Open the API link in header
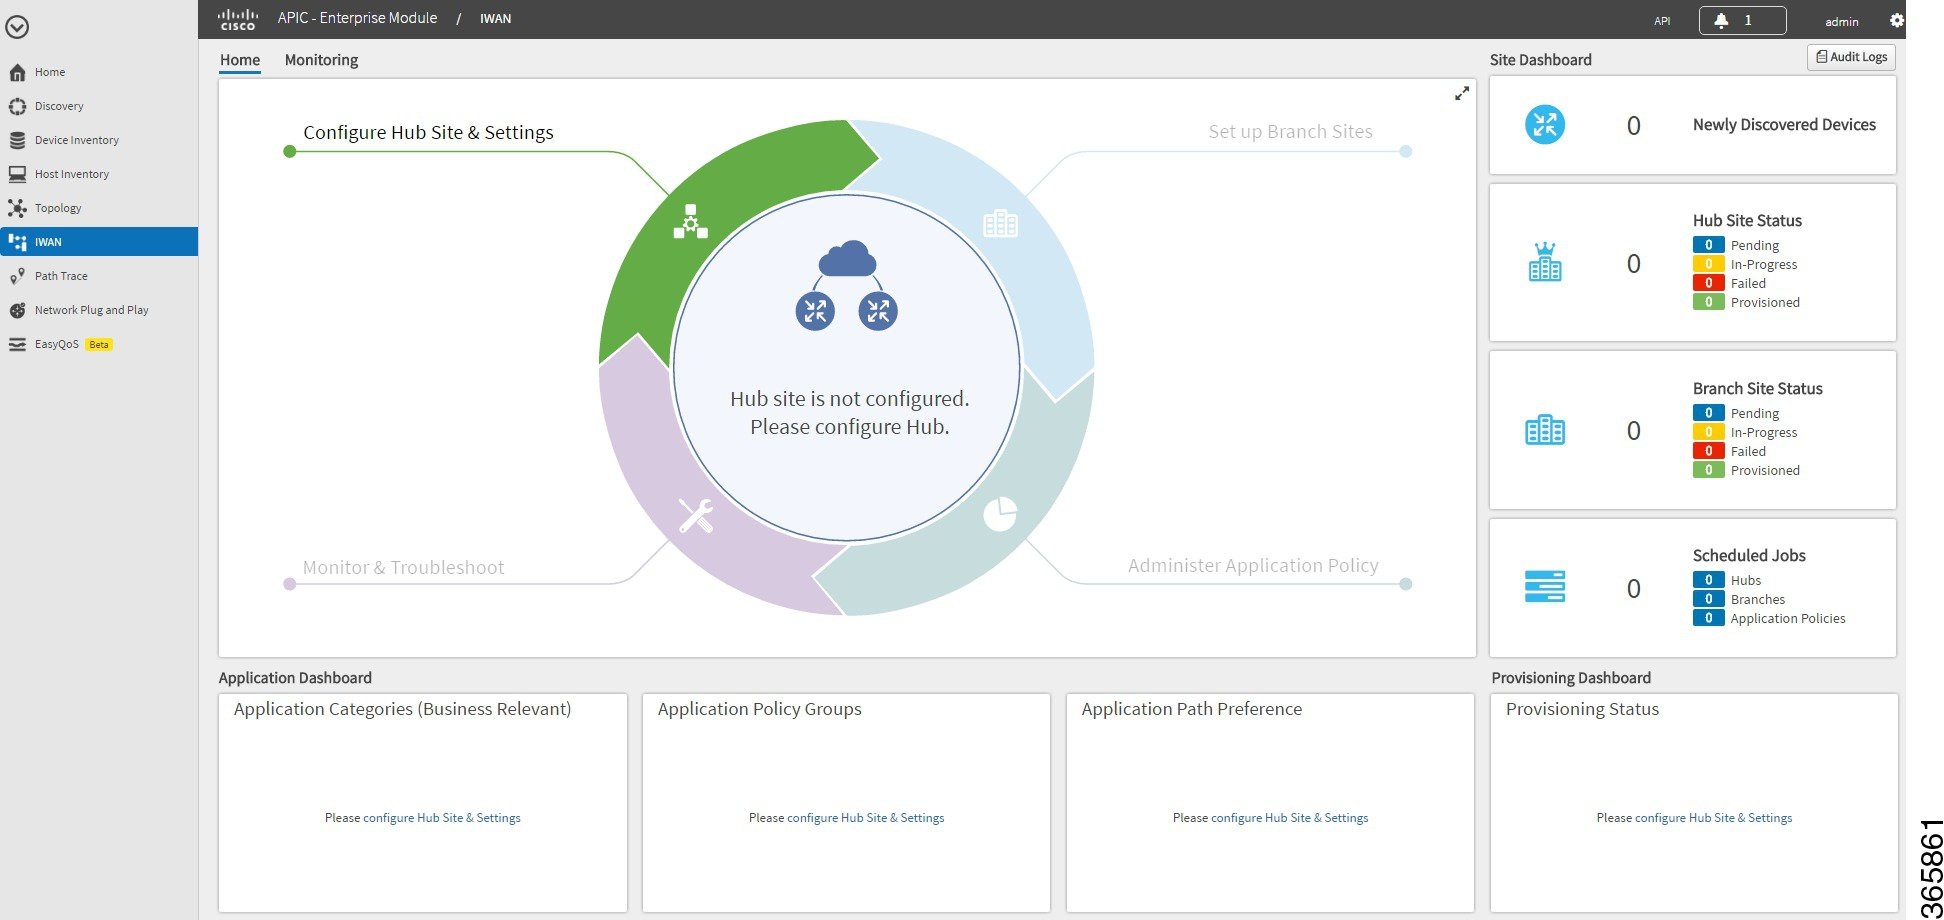This screenshot has width=1944, height=920. (1662, 21)
